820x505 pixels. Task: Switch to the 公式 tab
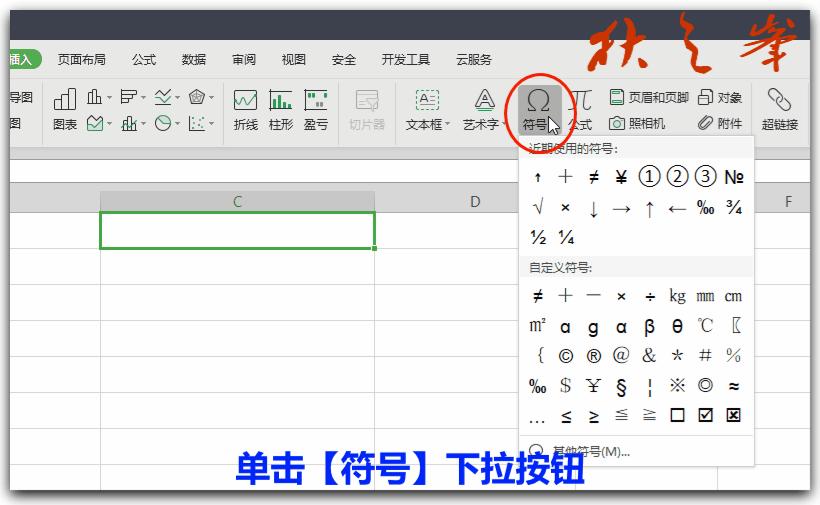pyautogui.click(x=144, y=60)
